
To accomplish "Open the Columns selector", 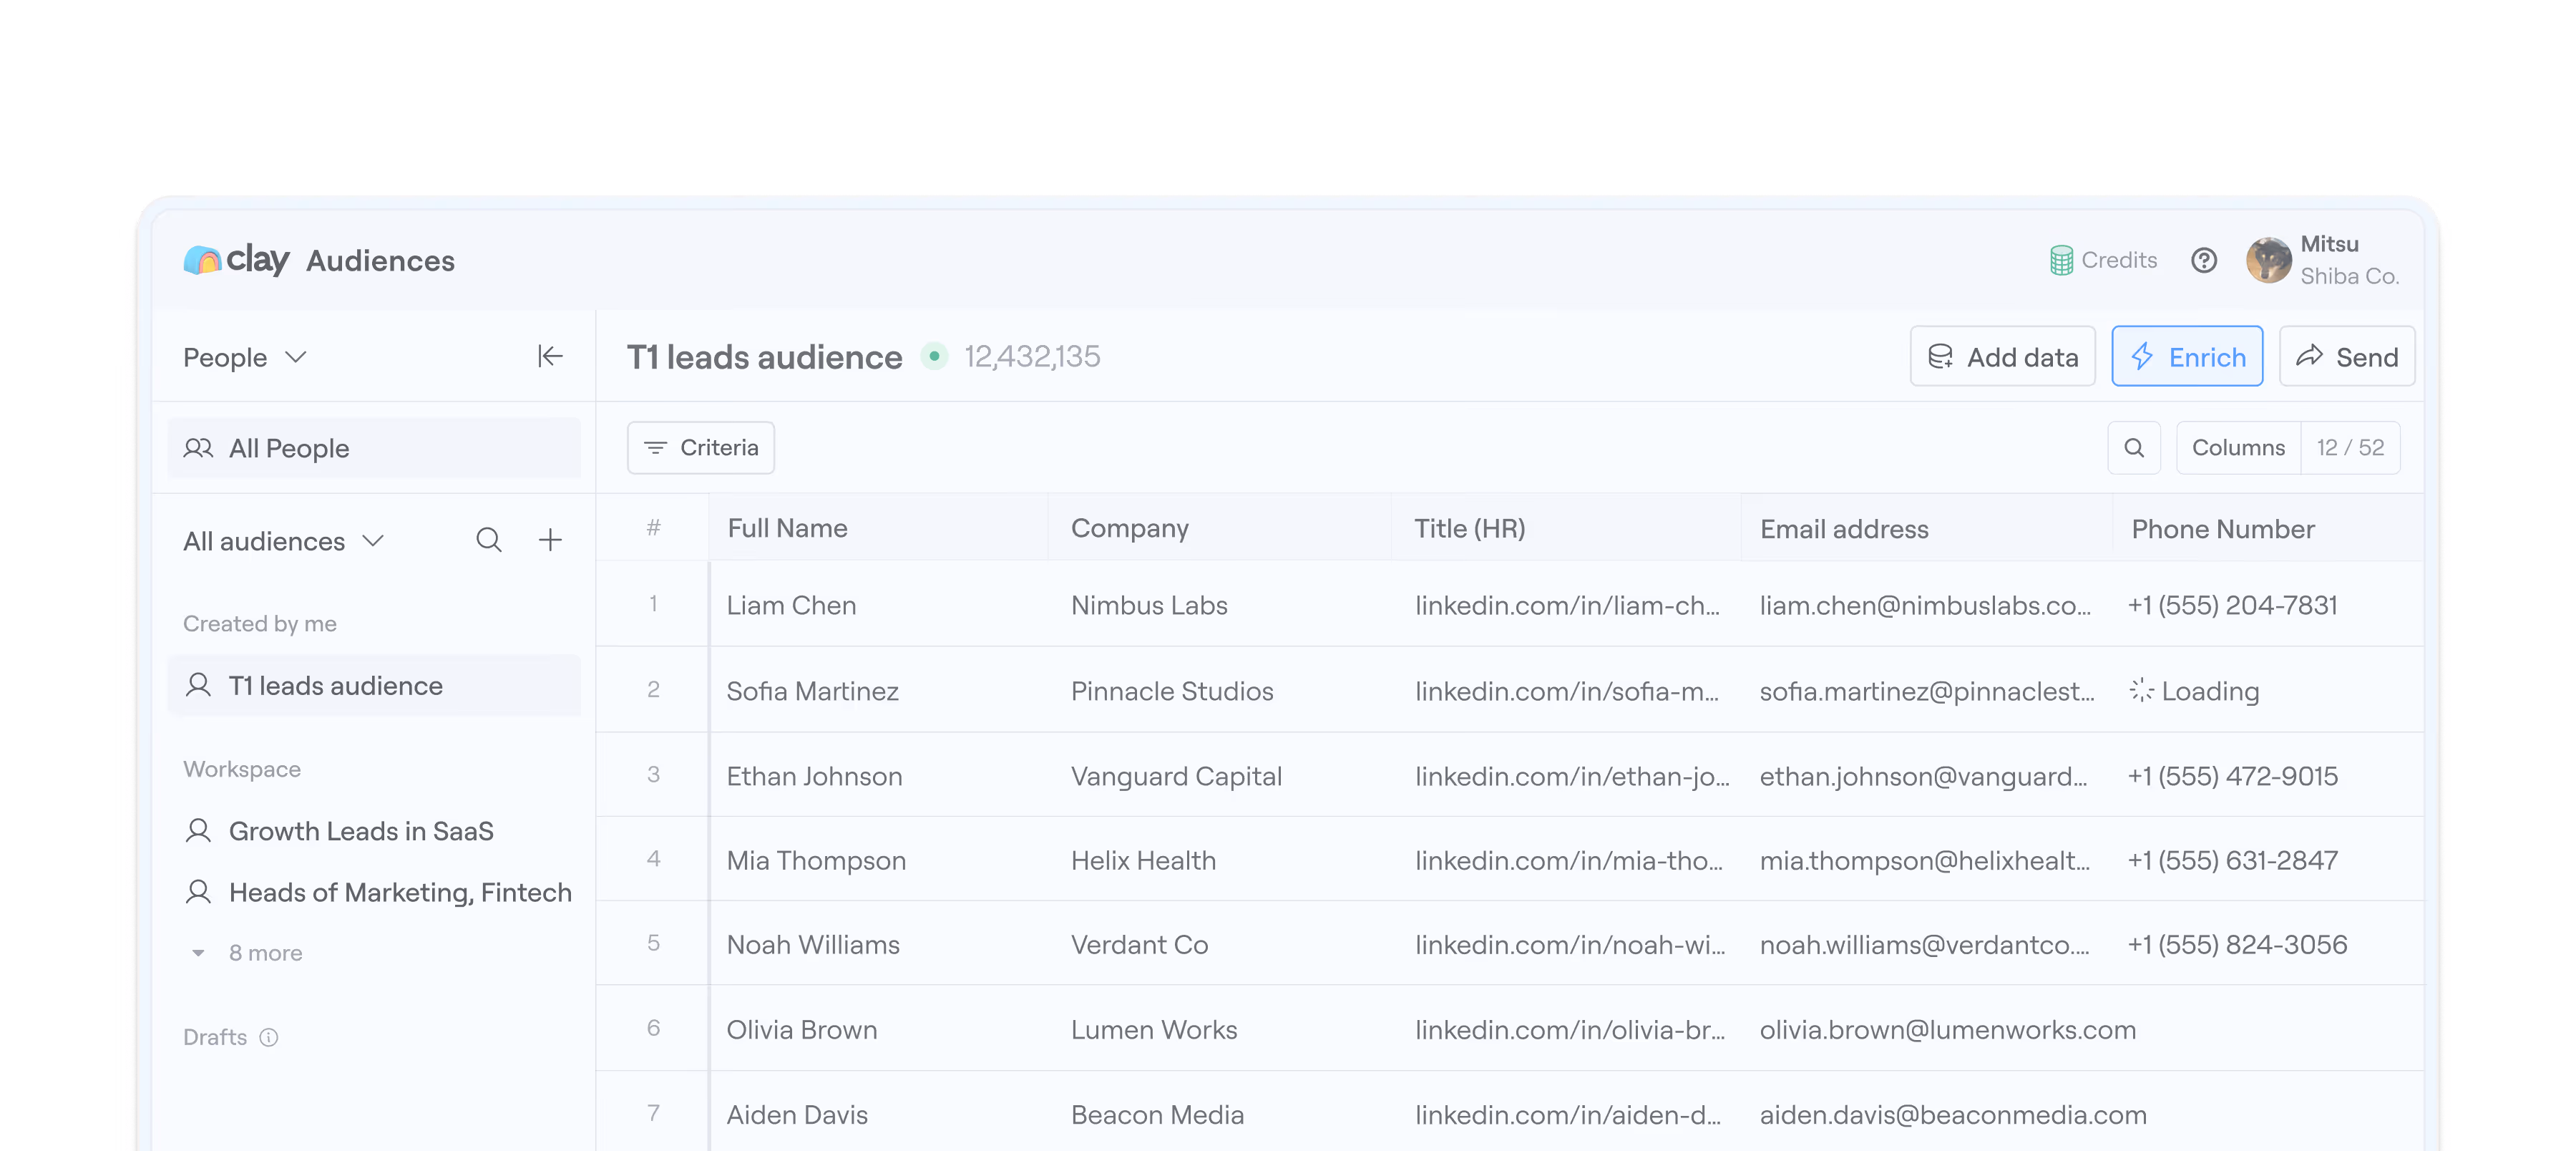I will pos(2238,448).
